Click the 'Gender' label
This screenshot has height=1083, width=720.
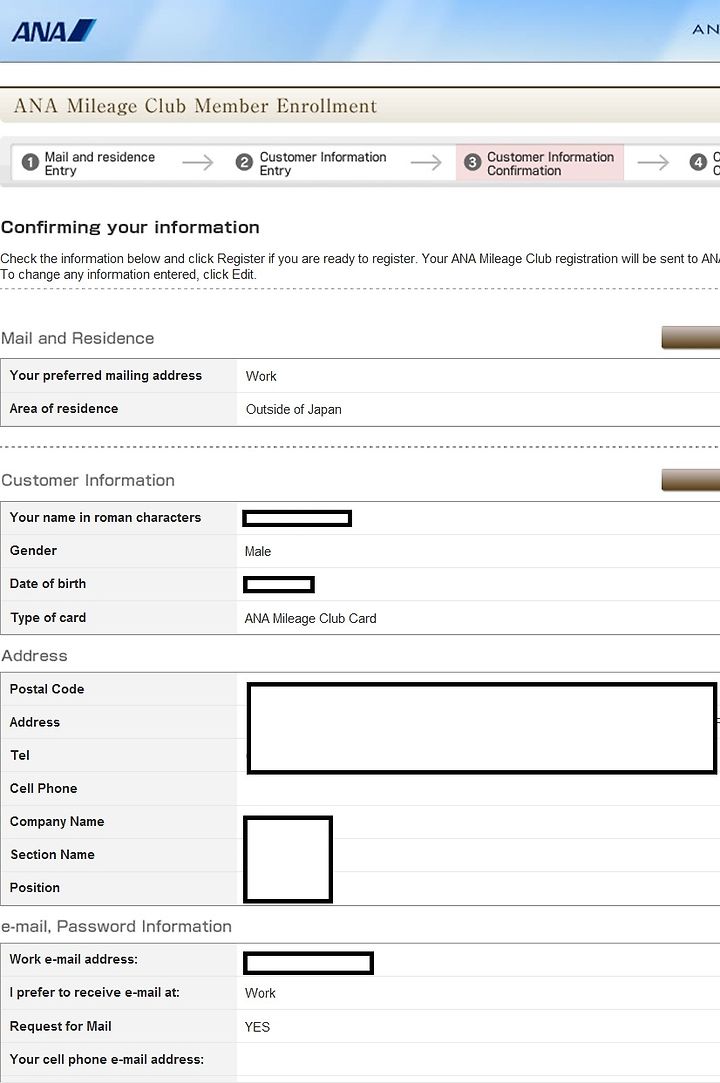pyautogui.click(x=33, y=550)
